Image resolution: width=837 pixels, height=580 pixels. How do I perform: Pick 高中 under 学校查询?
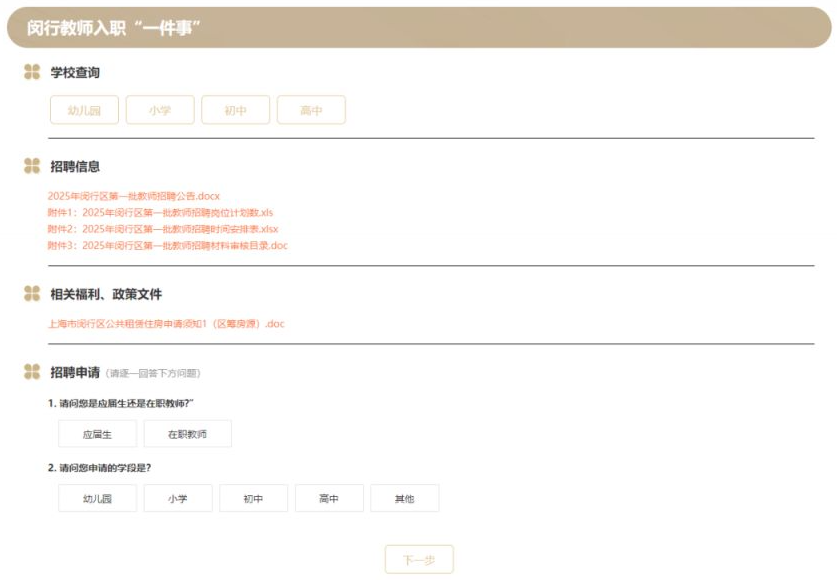[311, 110]
